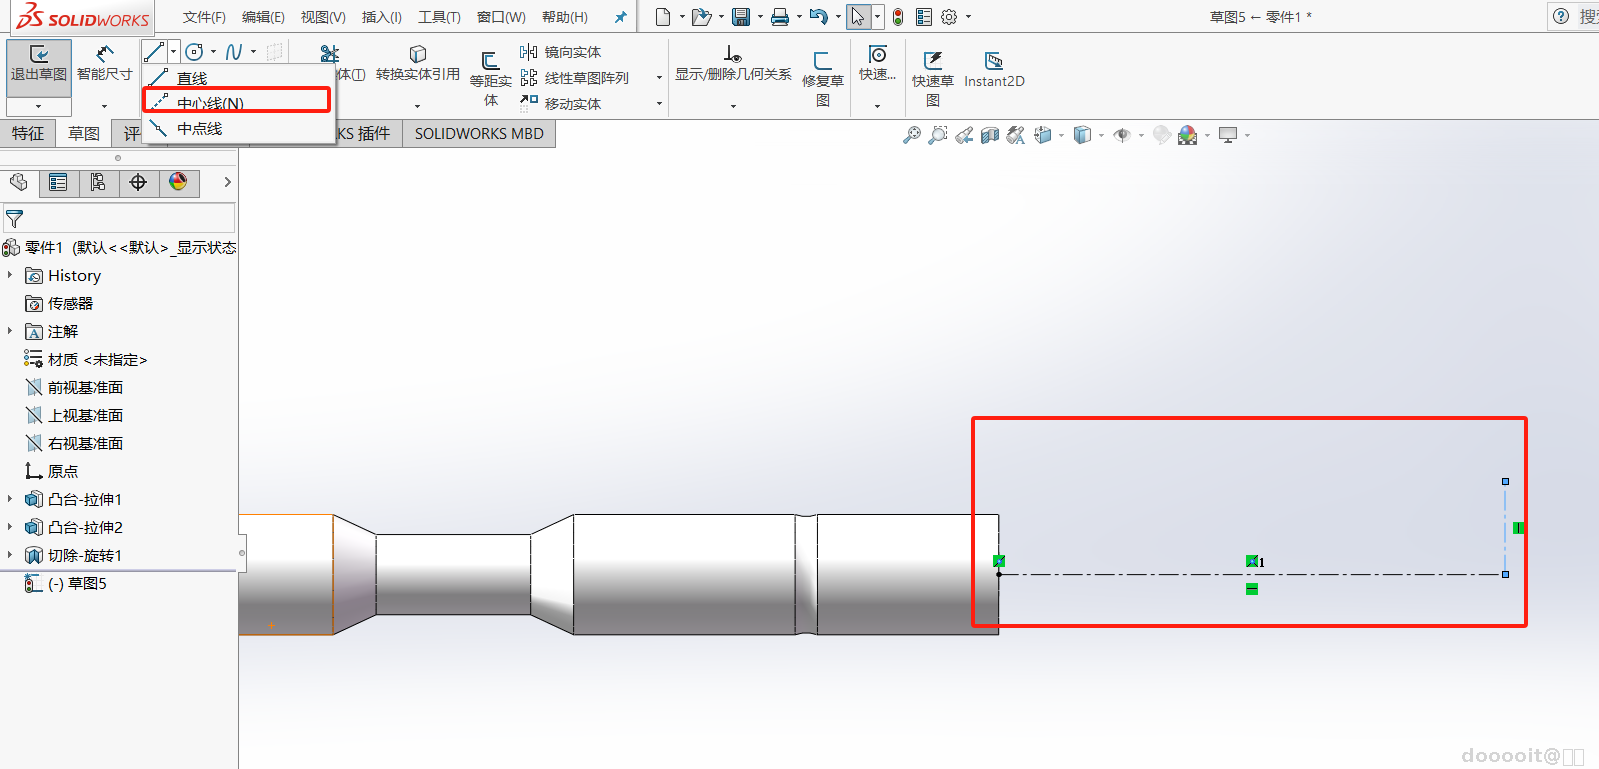Click the Zoom to Fit magnifier icon
This screenshot has width=1599, height=769.
[x=912, y=135]
